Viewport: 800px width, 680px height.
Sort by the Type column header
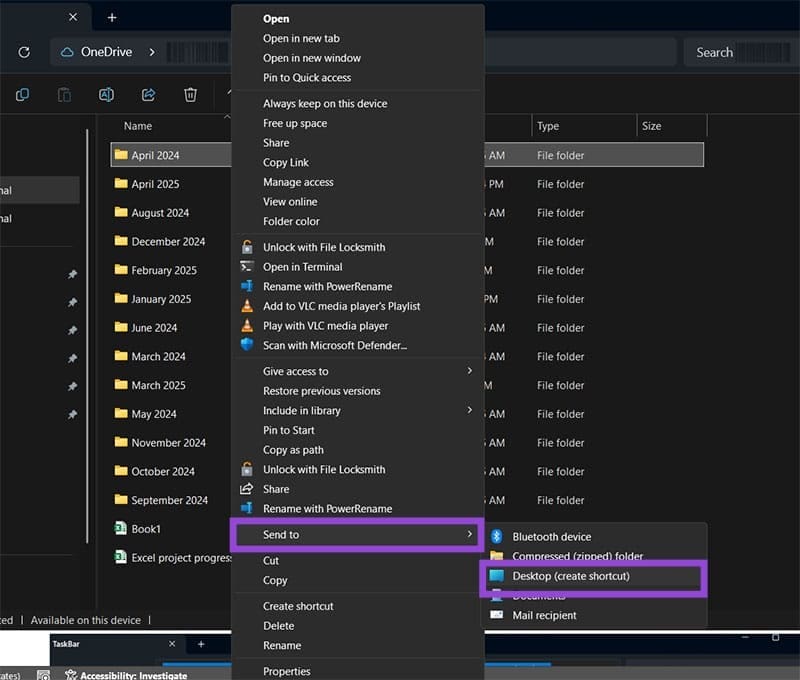[x=548, y=126]
